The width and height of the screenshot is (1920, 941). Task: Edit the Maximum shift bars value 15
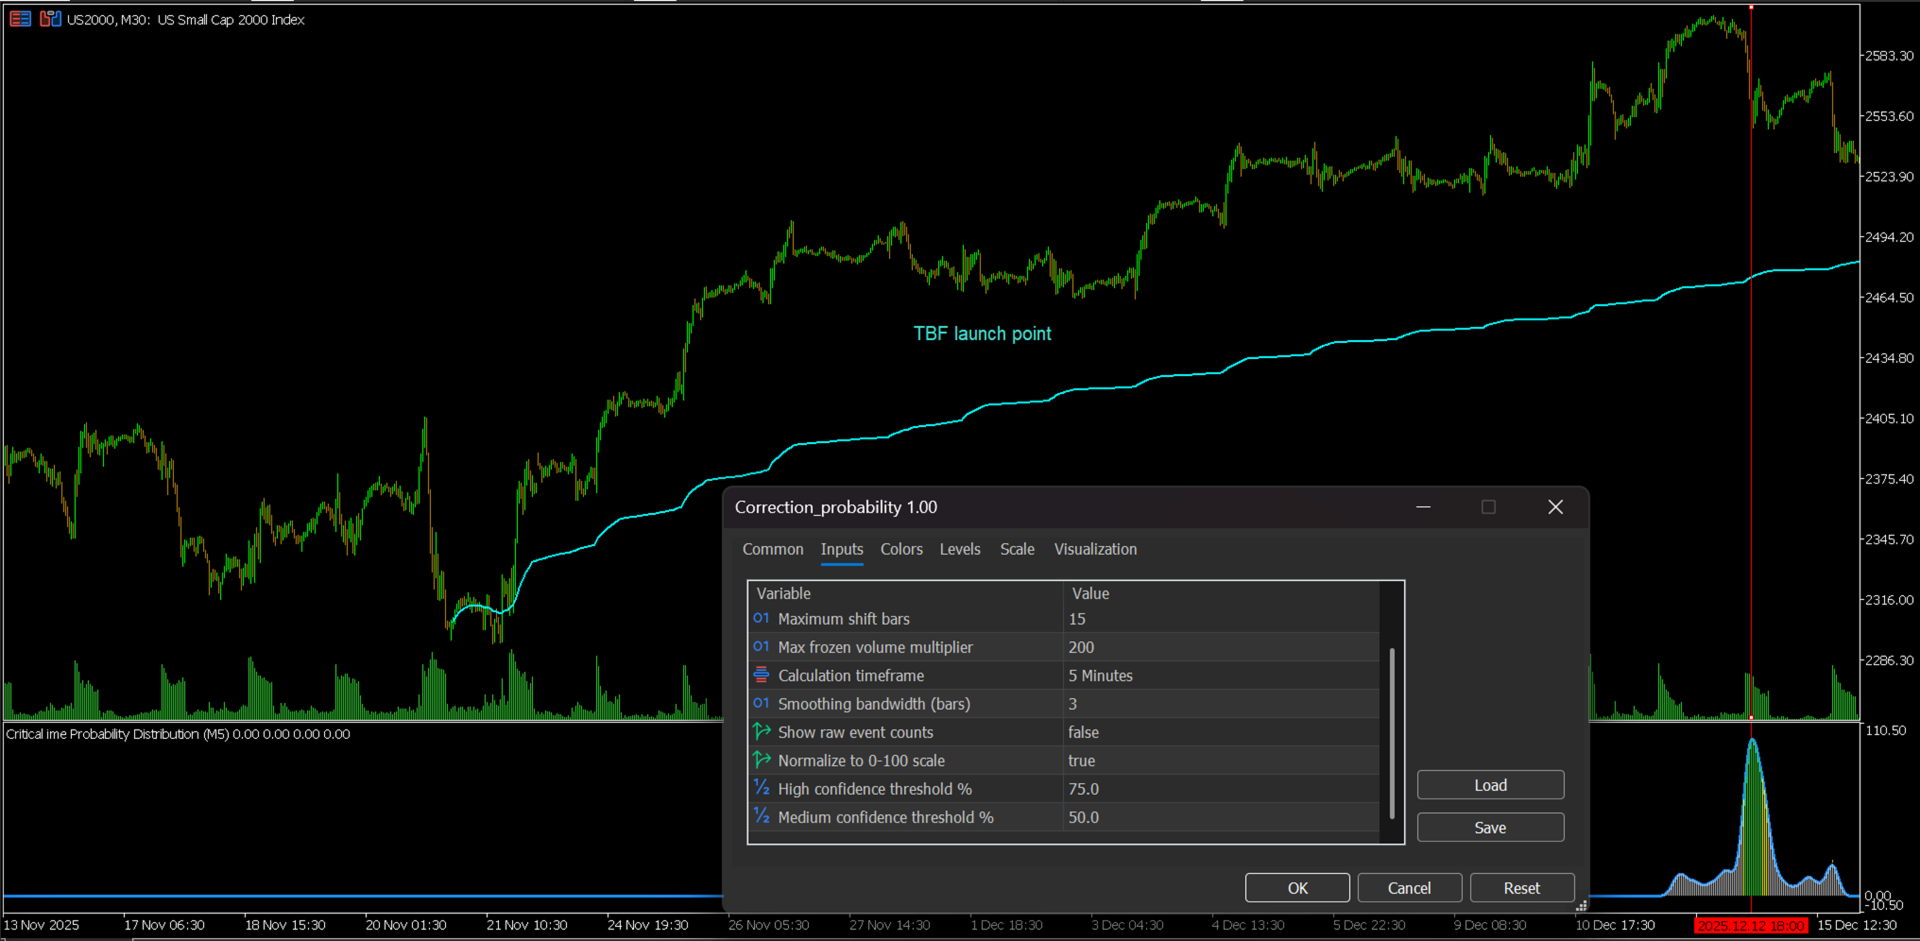pos(1220,619)
